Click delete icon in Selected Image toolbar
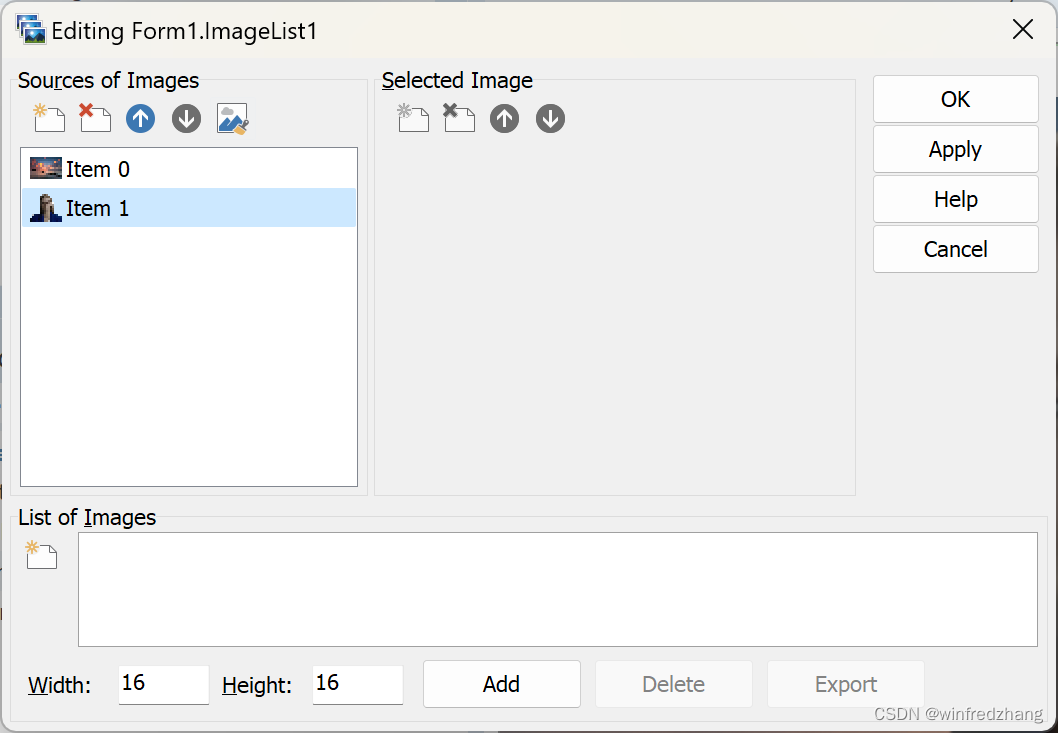The height and width of the screenshot is (733, 1058). [459, 119]
